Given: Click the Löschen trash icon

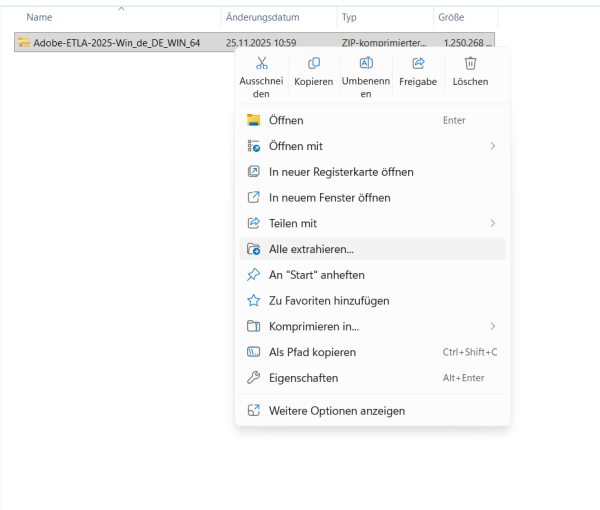Looking at the screenshot, I should [x=470, y=63].
